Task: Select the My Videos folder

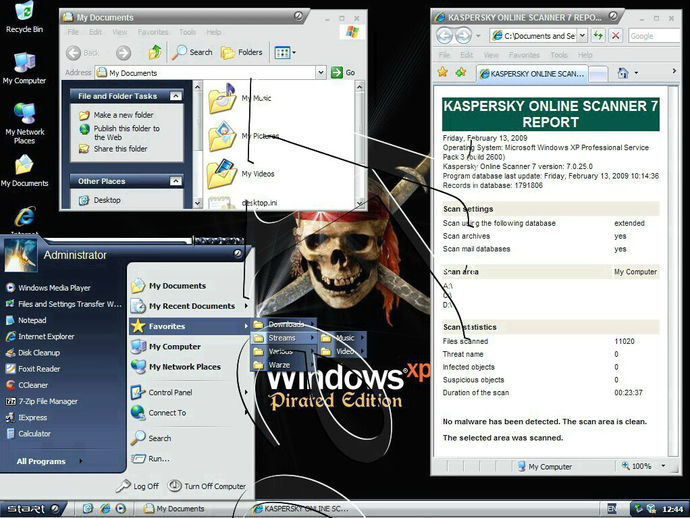Action: click(241, 173)
